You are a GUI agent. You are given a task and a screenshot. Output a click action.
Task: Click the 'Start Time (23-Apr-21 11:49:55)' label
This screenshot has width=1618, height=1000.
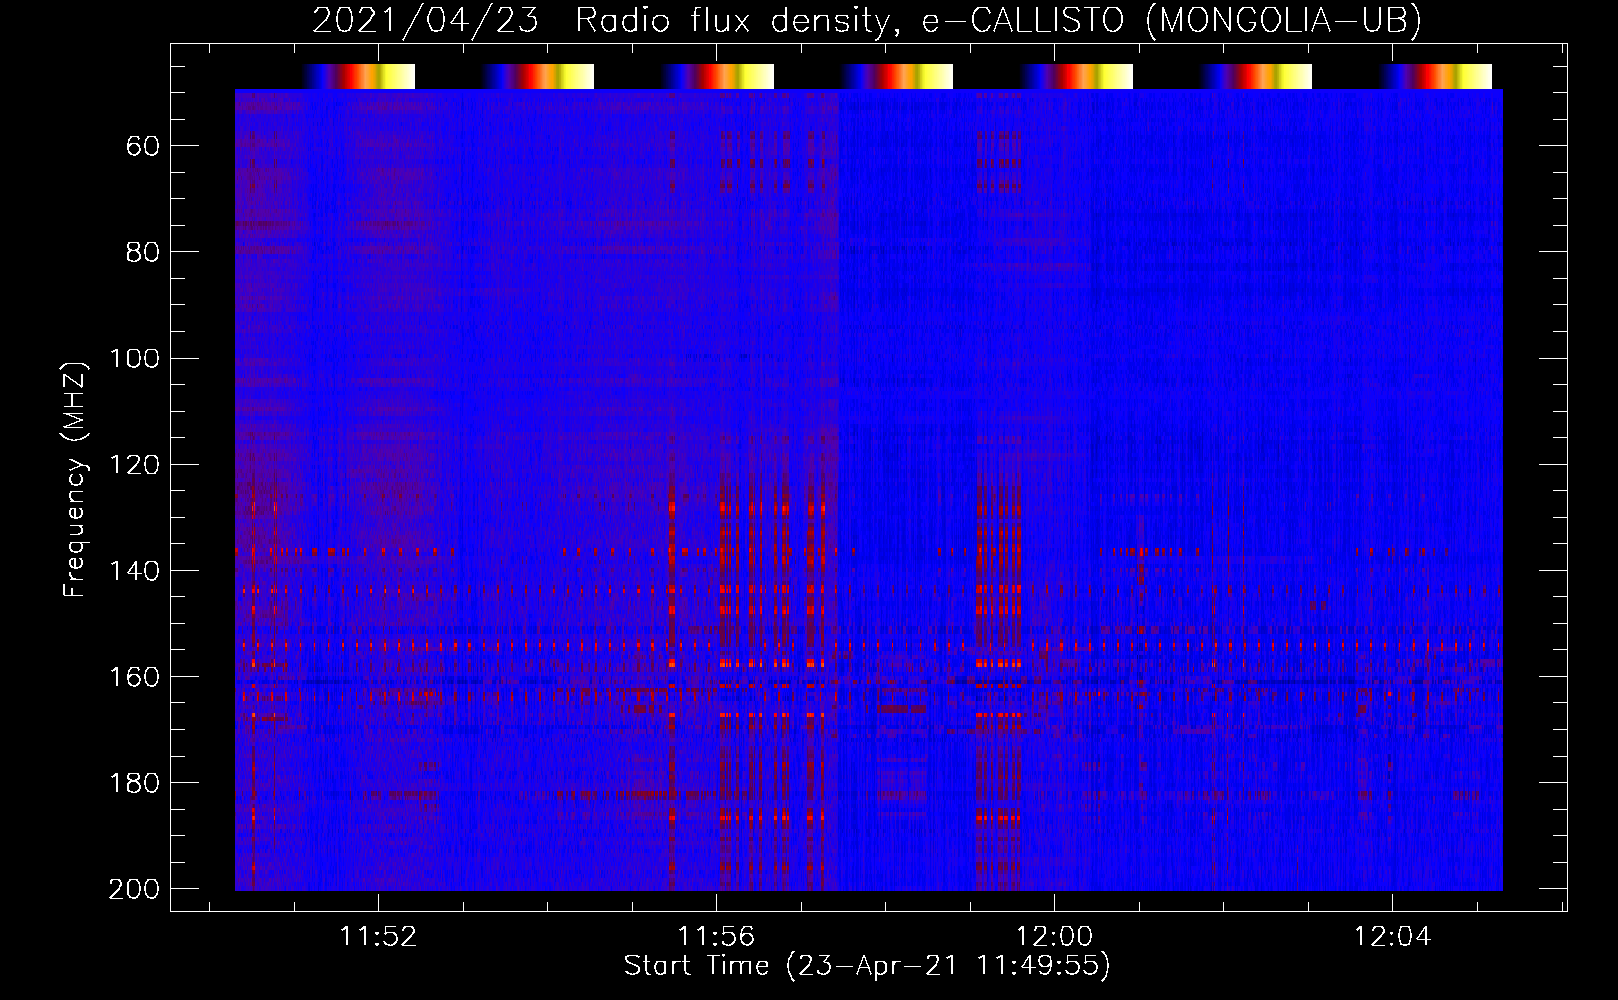click(x=867, y=966)
